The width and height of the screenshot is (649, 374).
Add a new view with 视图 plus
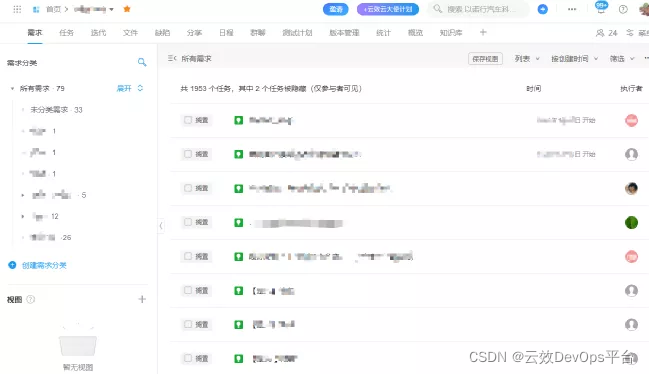[x=142, y=299]
